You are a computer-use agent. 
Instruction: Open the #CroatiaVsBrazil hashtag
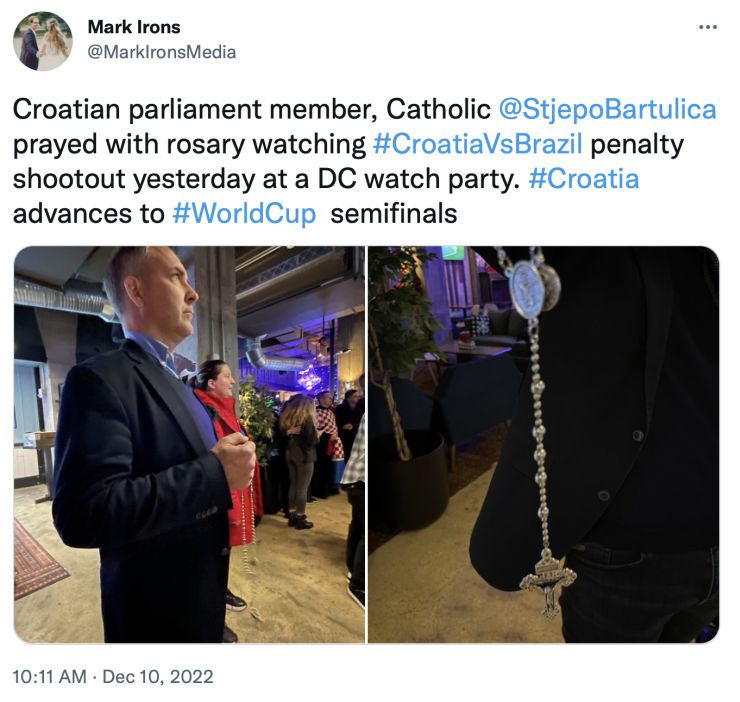point(478,144)
